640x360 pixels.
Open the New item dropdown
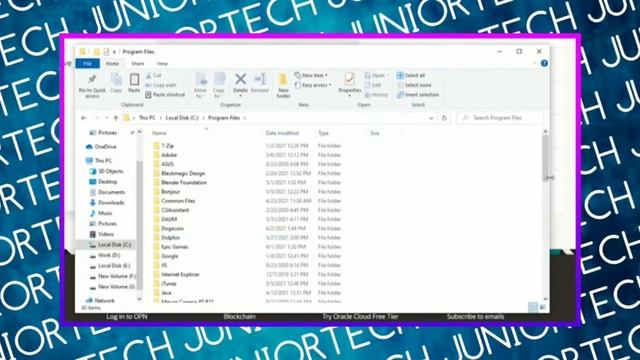pos(311,76)
